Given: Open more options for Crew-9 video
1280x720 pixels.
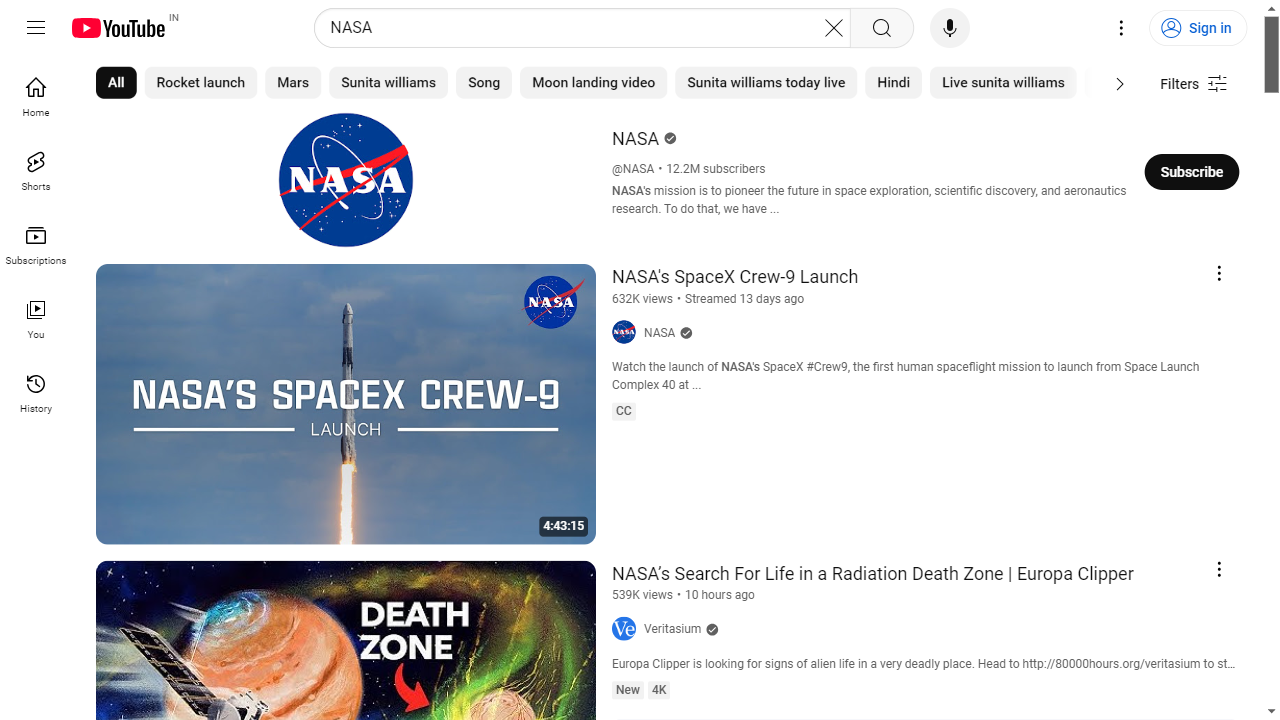Looking at the screenshot, I should 1218,274.
